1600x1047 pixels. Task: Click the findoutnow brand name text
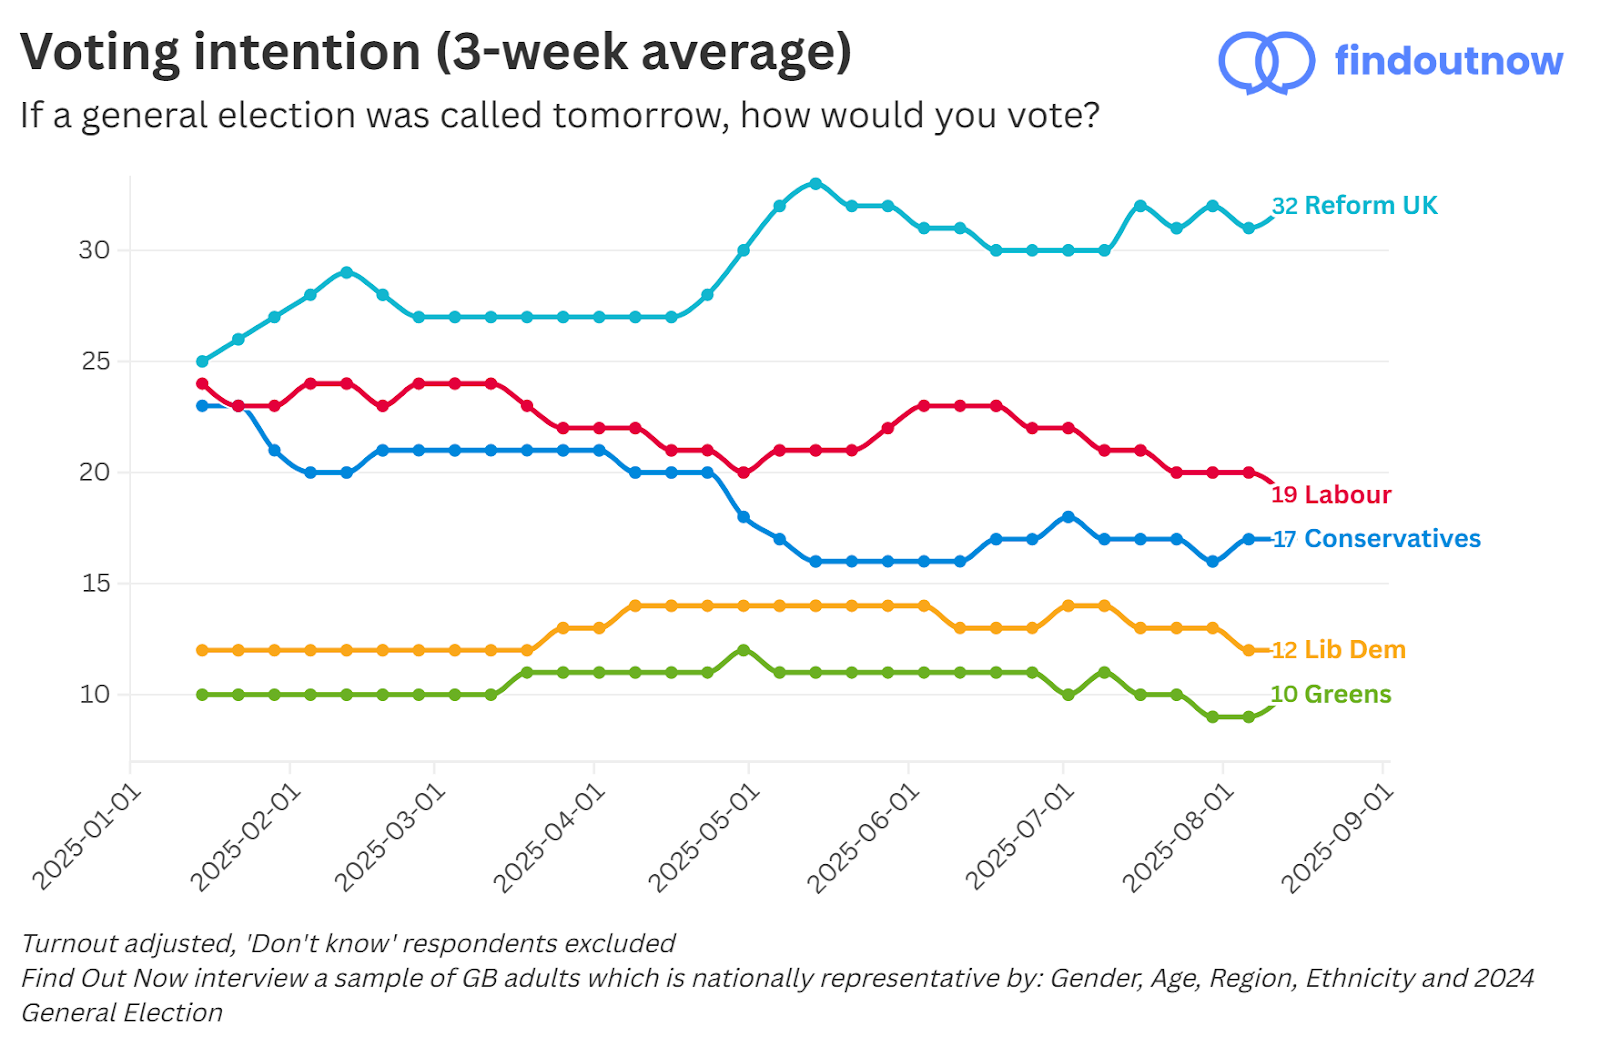(x=1449, y=61)
